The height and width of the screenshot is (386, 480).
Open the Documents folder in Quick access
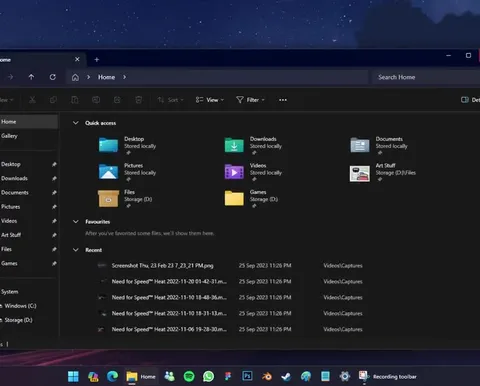(379, 145)
